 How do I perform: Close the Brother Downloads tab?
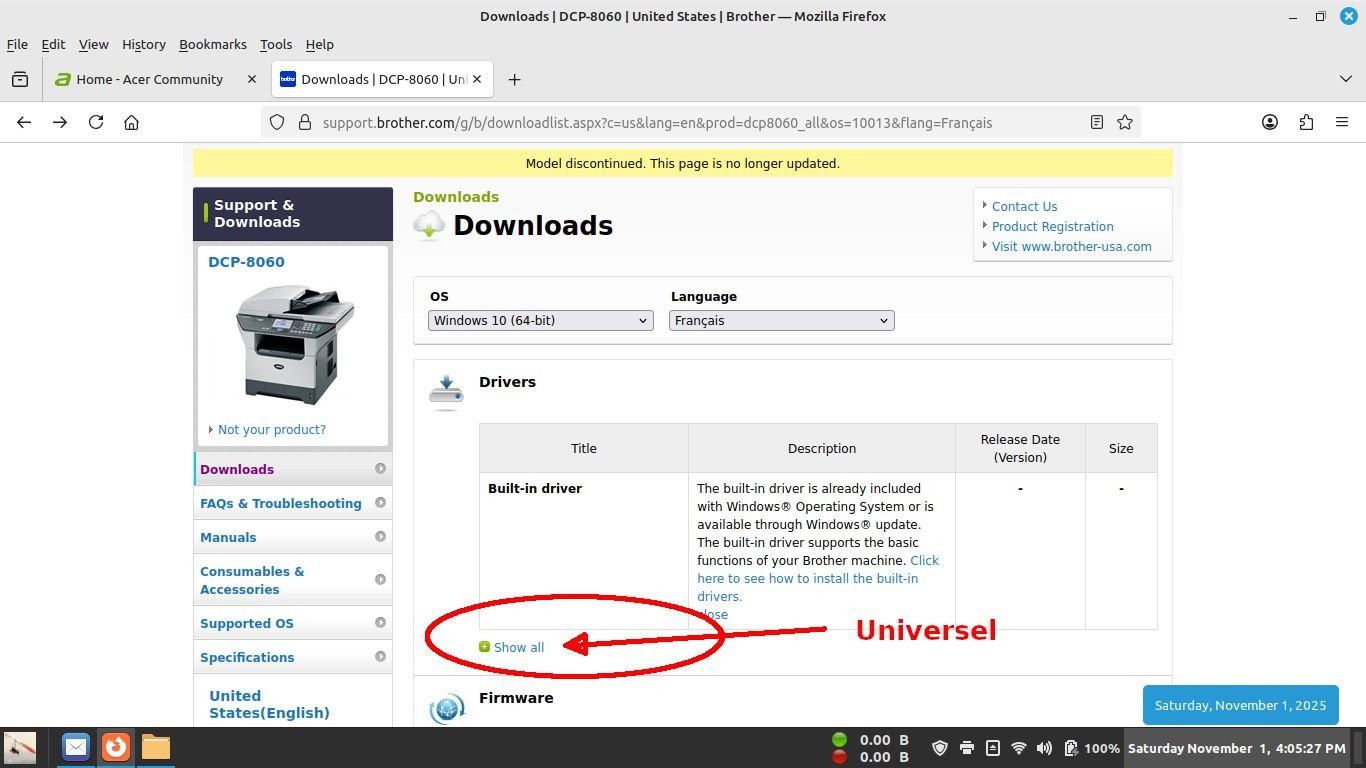(477, 79)
